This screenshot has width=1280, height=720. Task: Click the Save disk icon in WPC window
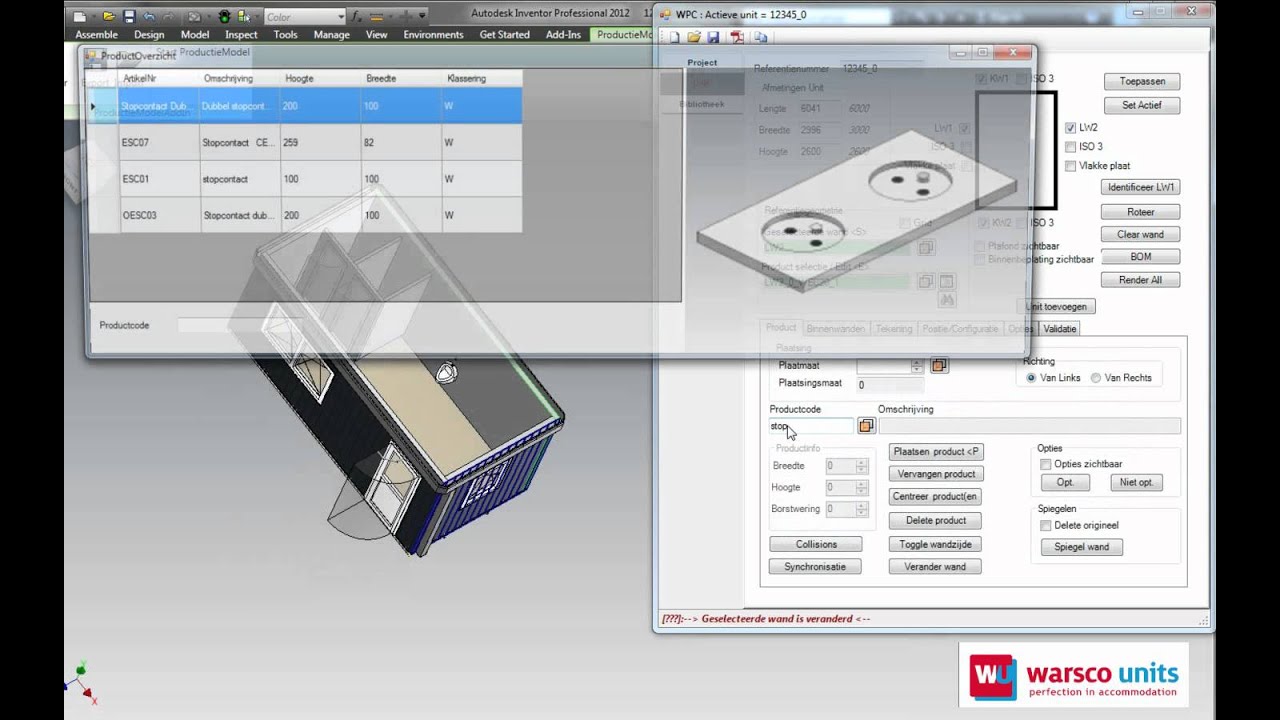click(x=713, y=37)
